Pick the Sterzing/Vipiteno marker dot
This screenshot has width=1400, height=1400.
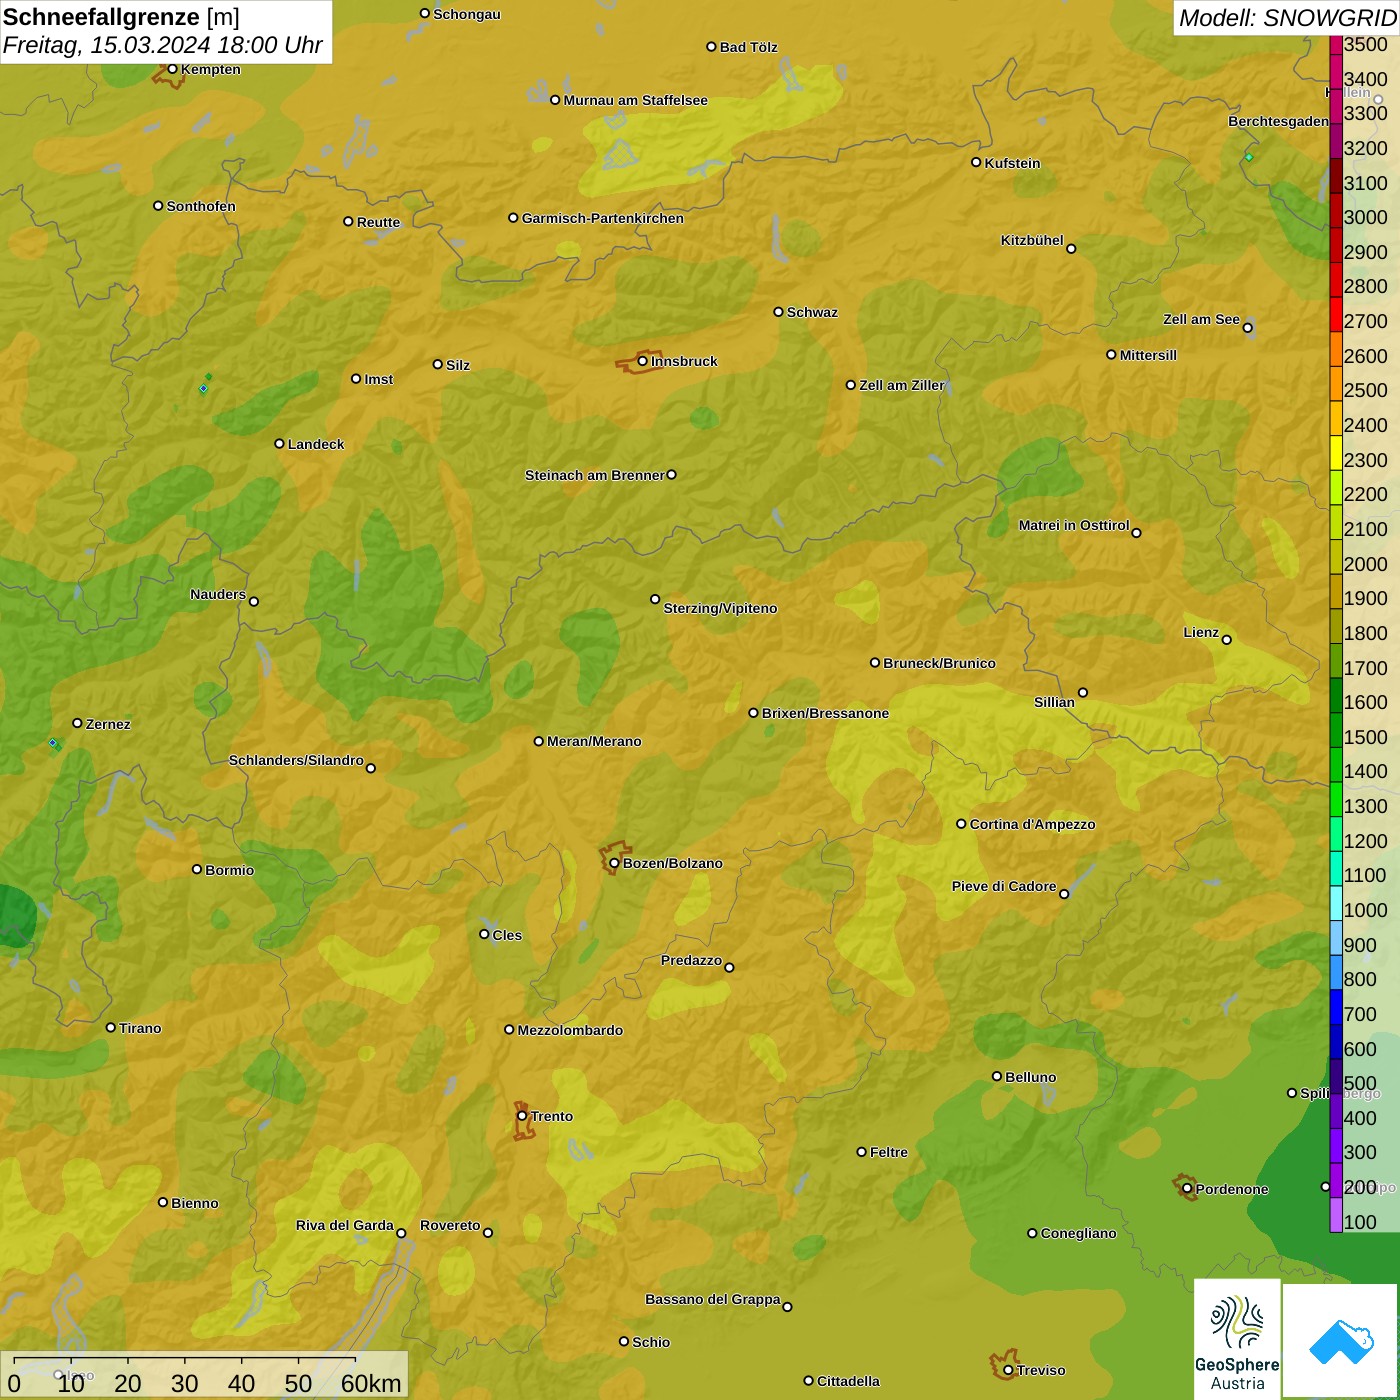(655, 599)
